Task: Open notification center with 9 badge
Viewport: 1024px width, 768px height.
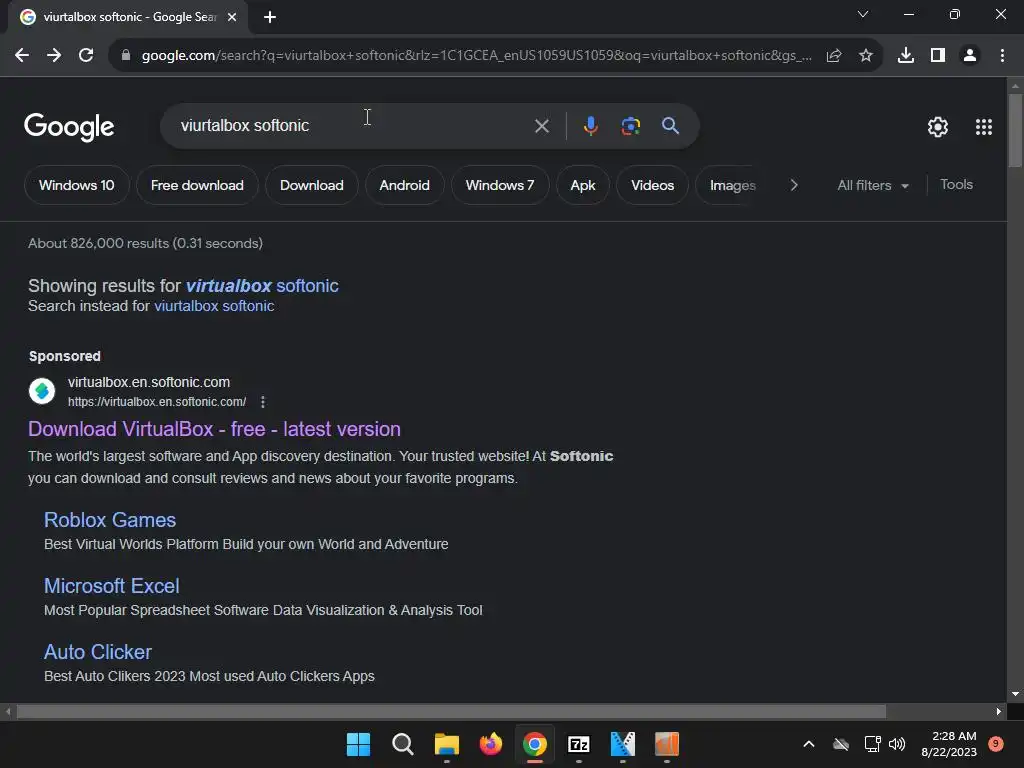Action: [x=995, y=744]
